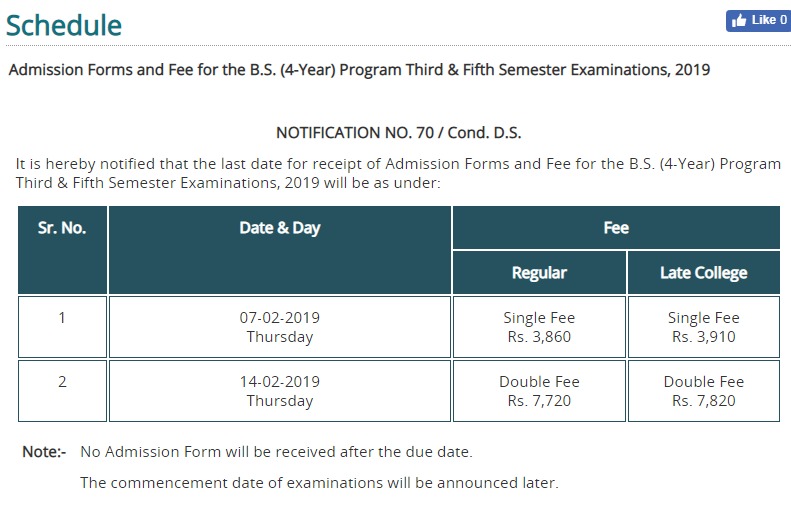Click the Single Fee Rs. 3,860 cell
Viewport: 791px width, 515px height.
pos(539,327)
